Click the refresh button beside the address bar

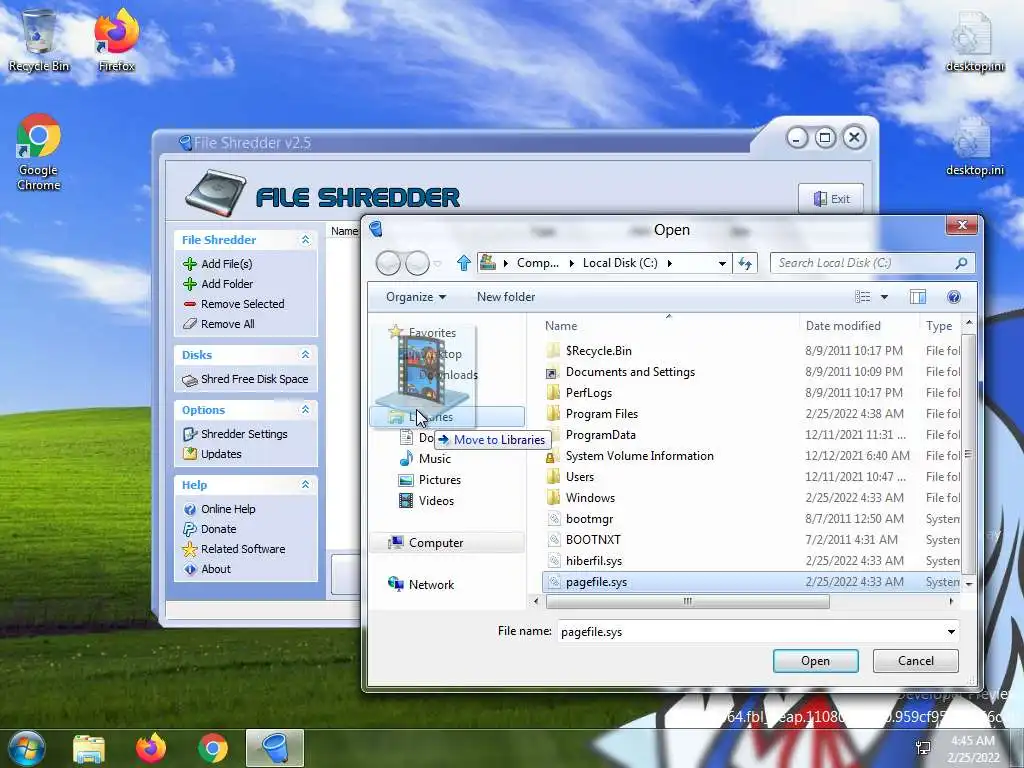pos(745,263)
